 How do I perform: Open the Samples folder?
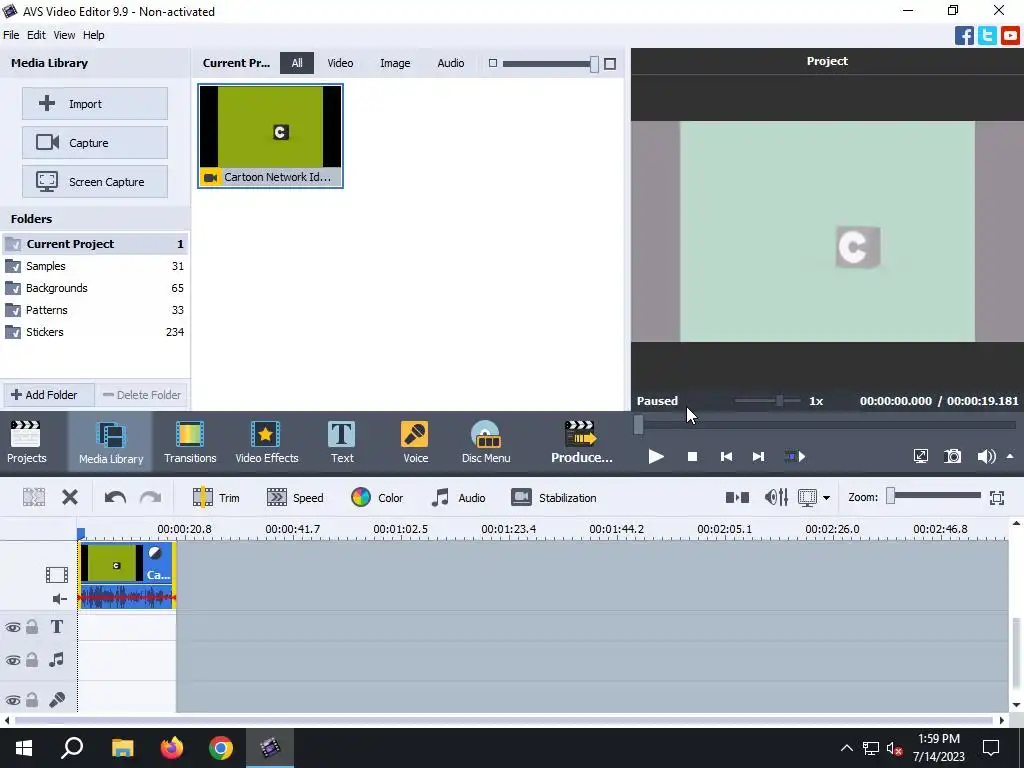tap(95, 266)
